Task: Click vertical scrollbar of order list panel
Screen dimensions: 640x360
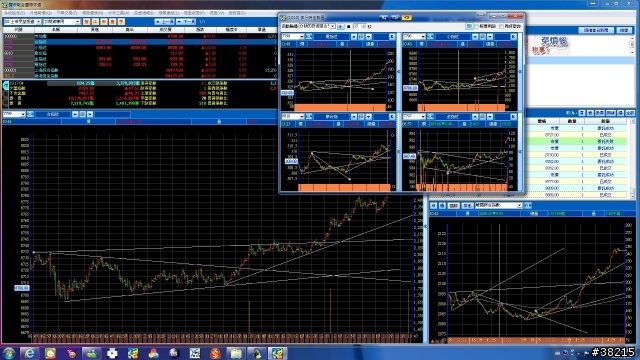Action: click(x=632, y=158)
